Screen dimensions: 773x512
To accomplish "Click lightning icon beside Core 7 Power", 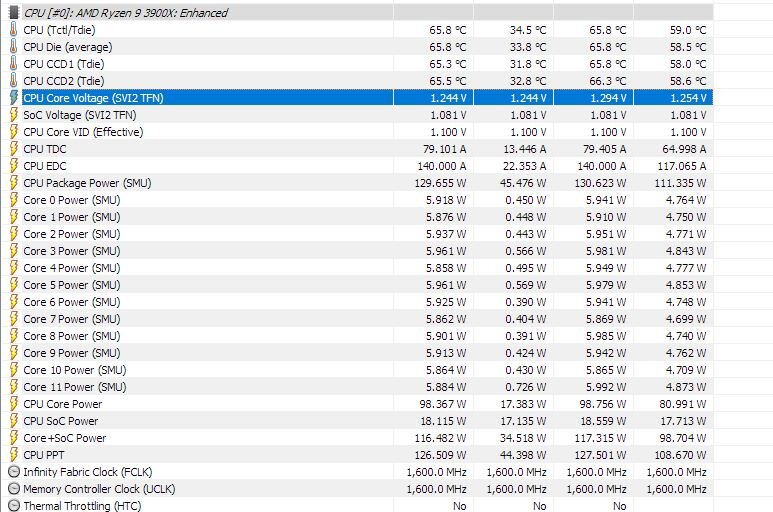I will (14, 319).
